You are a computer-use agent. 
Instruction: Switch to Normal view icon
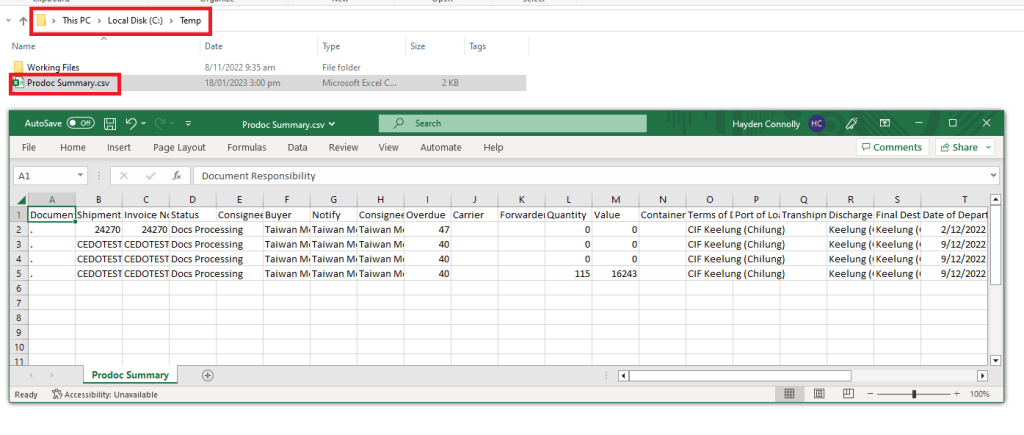[x=789, y=394]
